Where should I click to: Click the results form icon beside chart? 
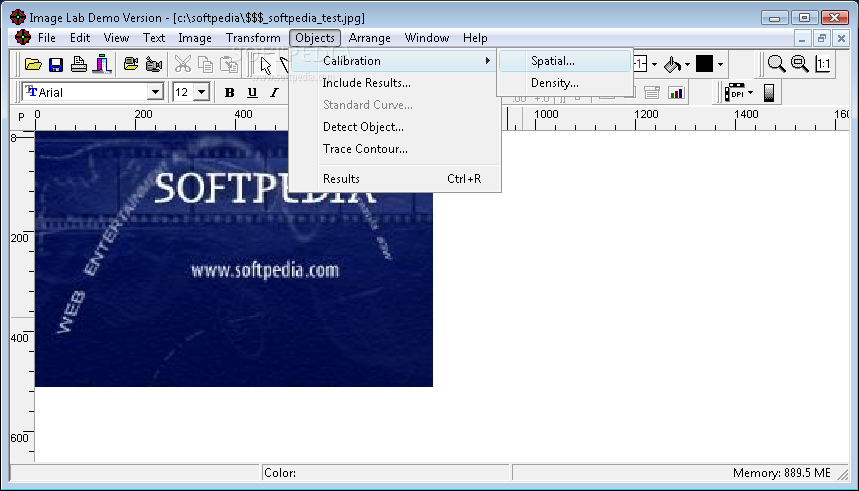652,93
